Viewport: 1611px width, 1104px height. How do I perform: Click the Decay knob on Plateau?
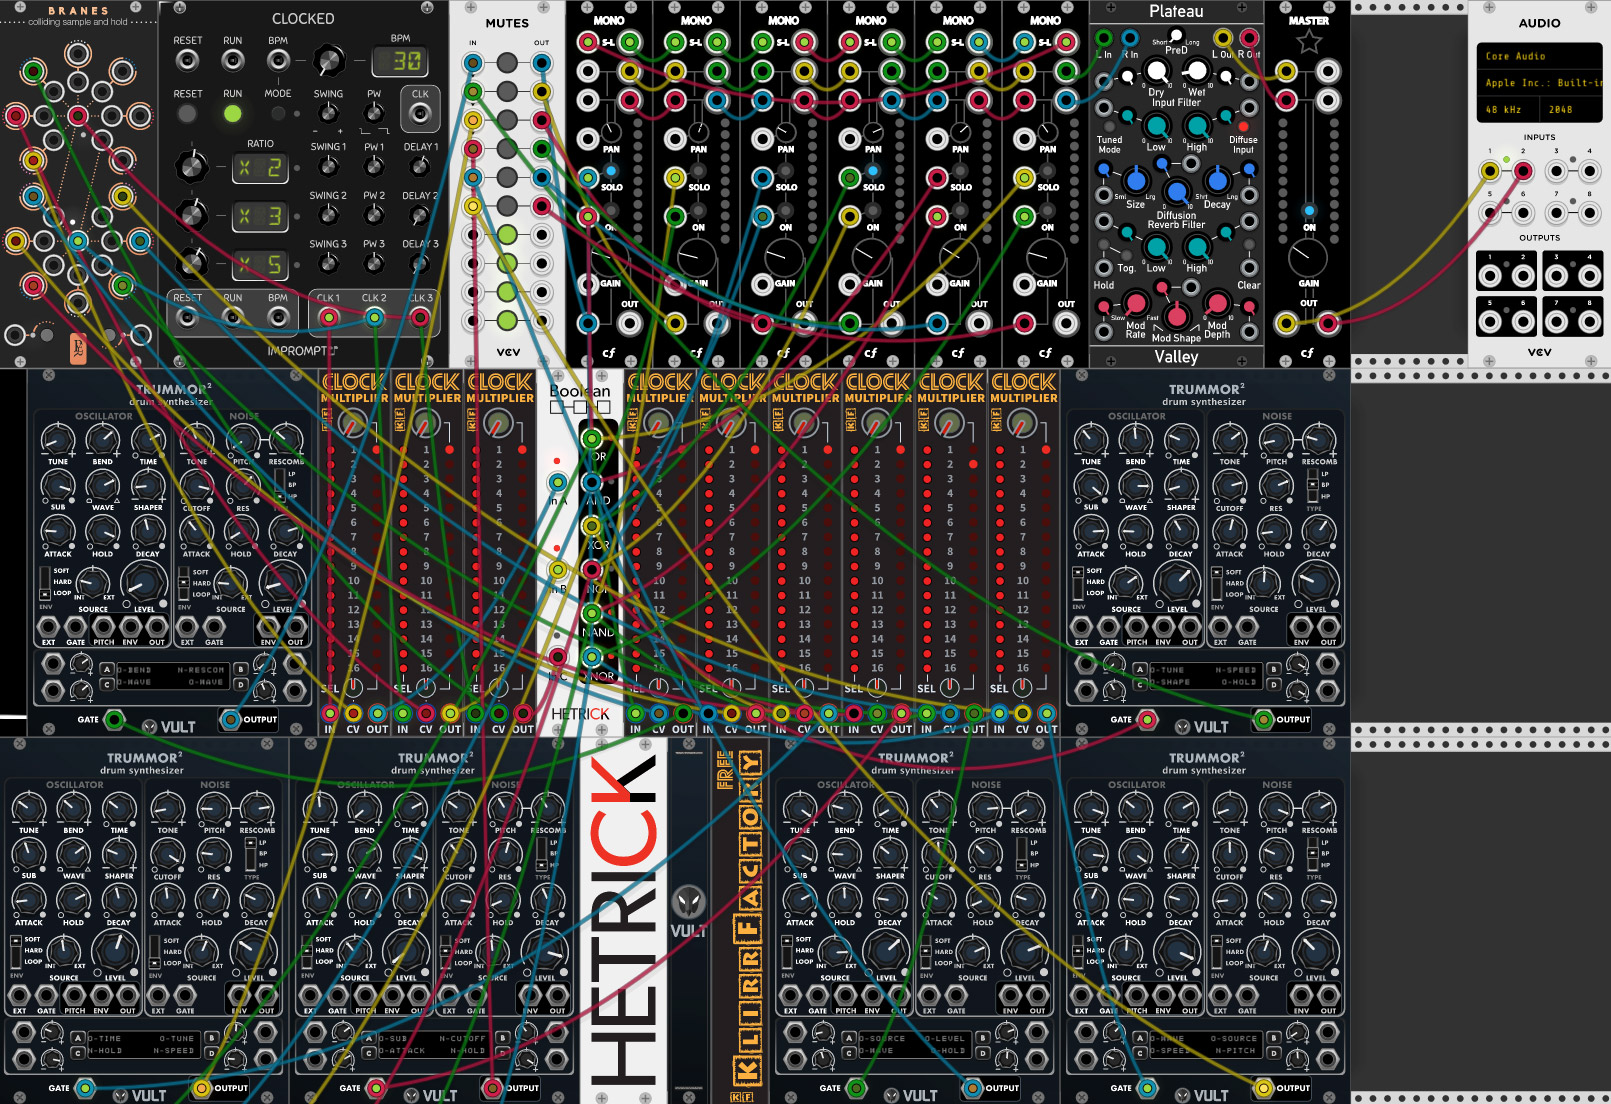click(1217, 181)
